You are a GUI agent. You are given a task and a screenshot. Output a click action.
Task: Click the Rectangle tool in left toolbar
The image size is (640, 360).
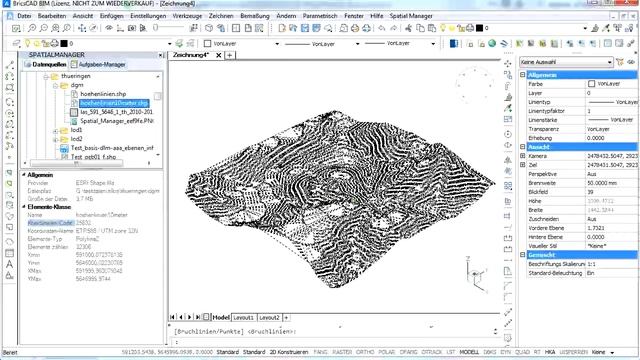(x=9, y=87)
